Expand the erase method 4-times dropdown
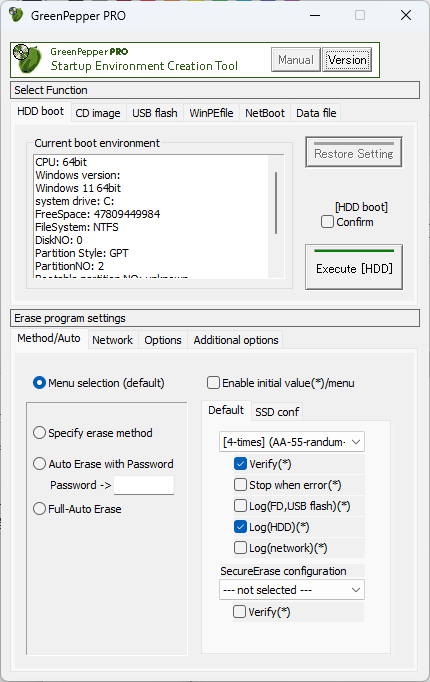The image size is (430, 682). (x=292, y=442)
